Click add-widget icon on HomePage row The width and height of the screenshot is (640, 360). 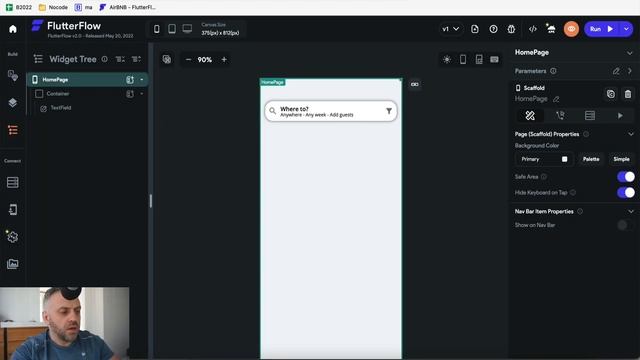tap(130, 80)
